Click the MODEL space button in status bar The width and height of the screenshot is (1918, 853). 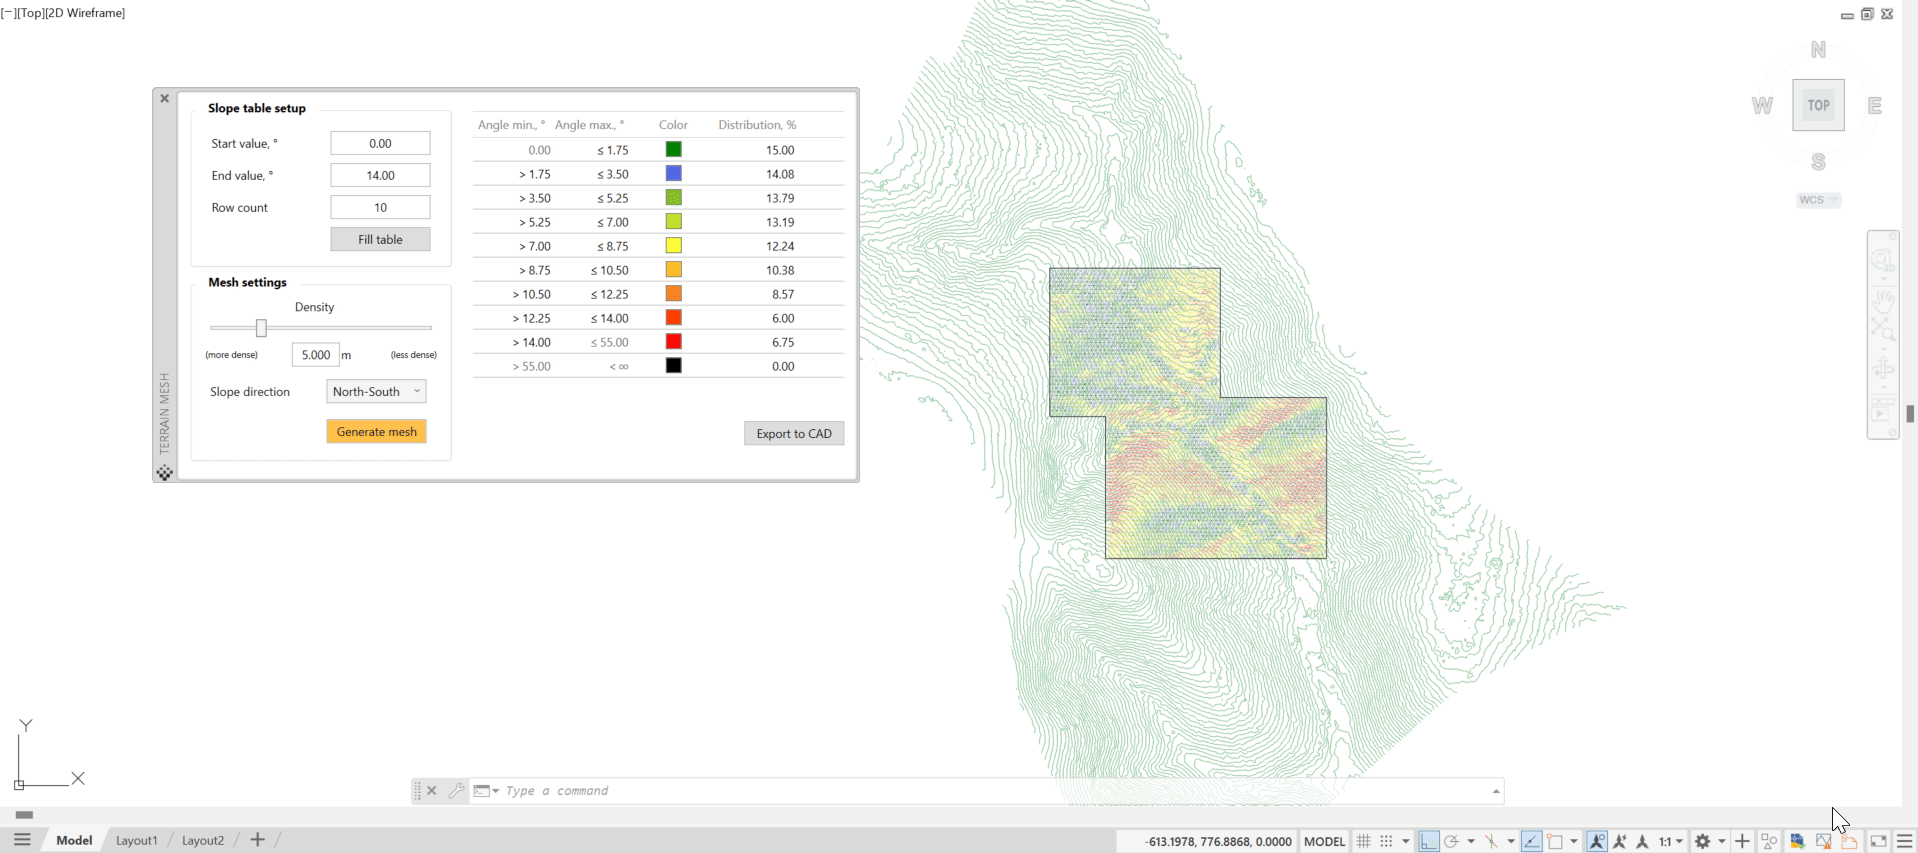click(x=1324, y=841)
